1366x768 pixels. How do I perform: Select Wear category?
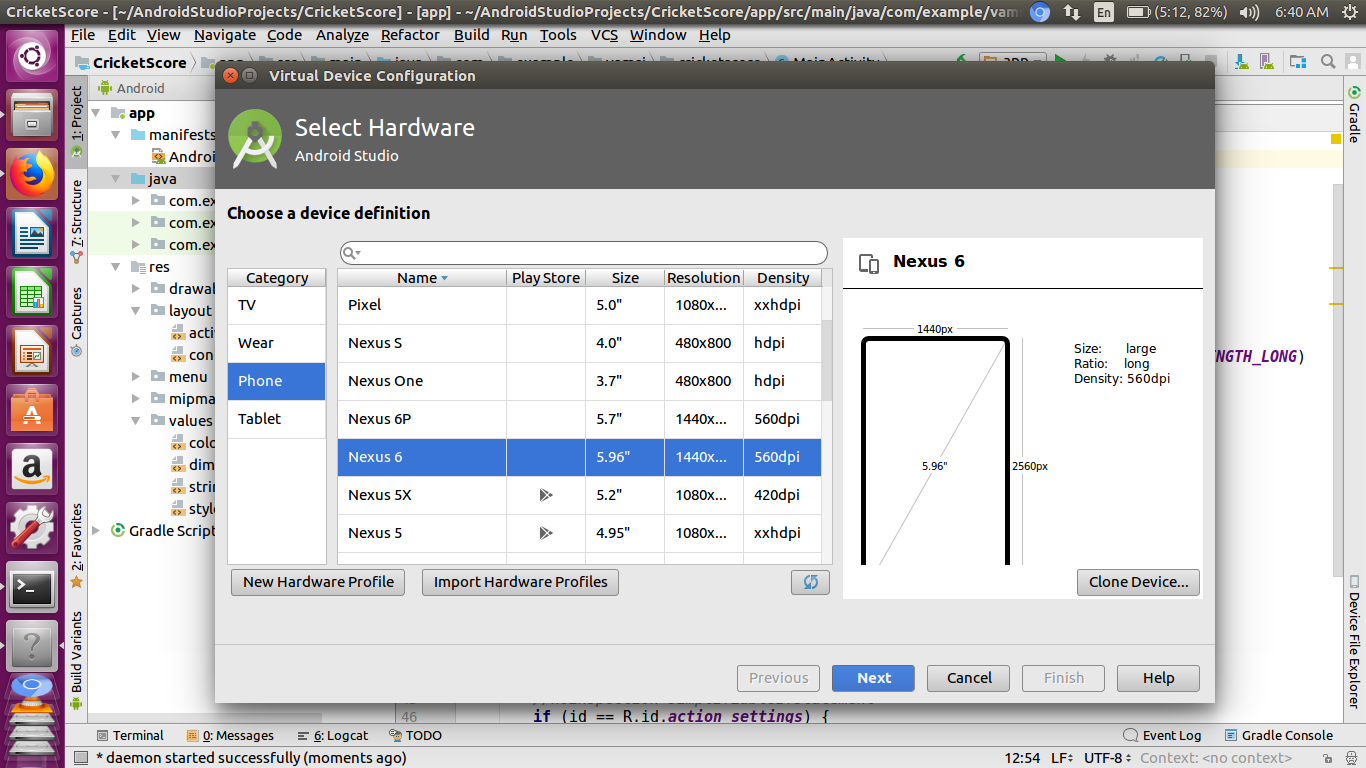(x=277, y=343)
